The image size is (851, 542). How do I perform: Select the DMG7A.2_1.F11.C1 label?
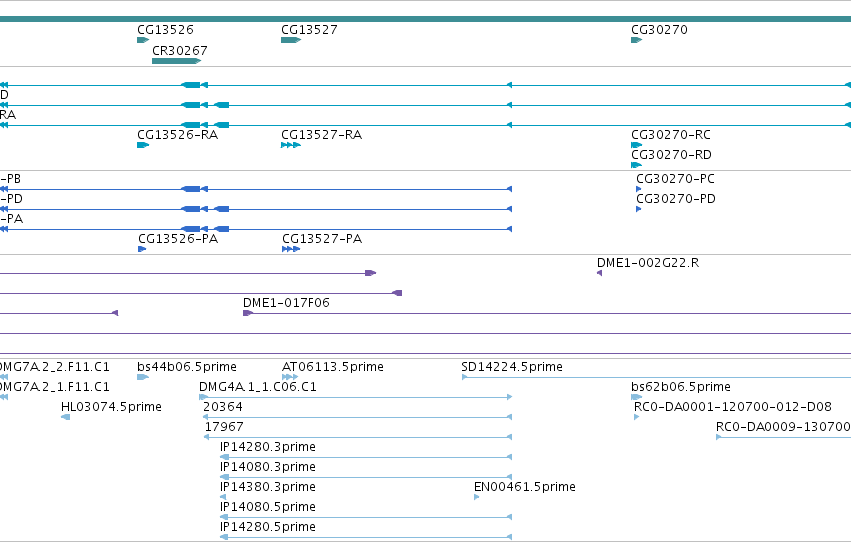pos(54,387)
